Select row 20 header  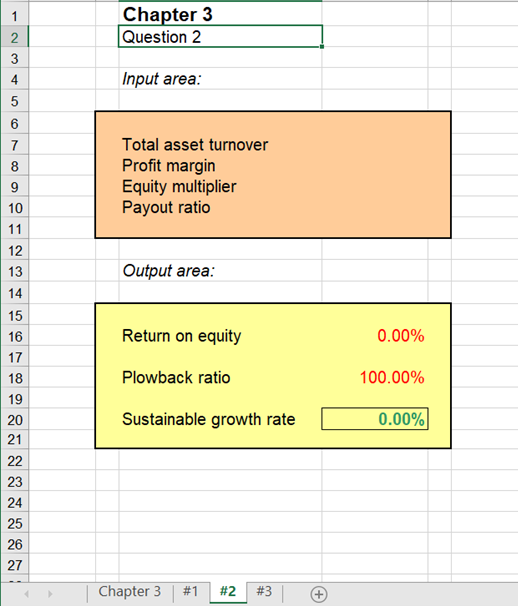coord(14,420)
